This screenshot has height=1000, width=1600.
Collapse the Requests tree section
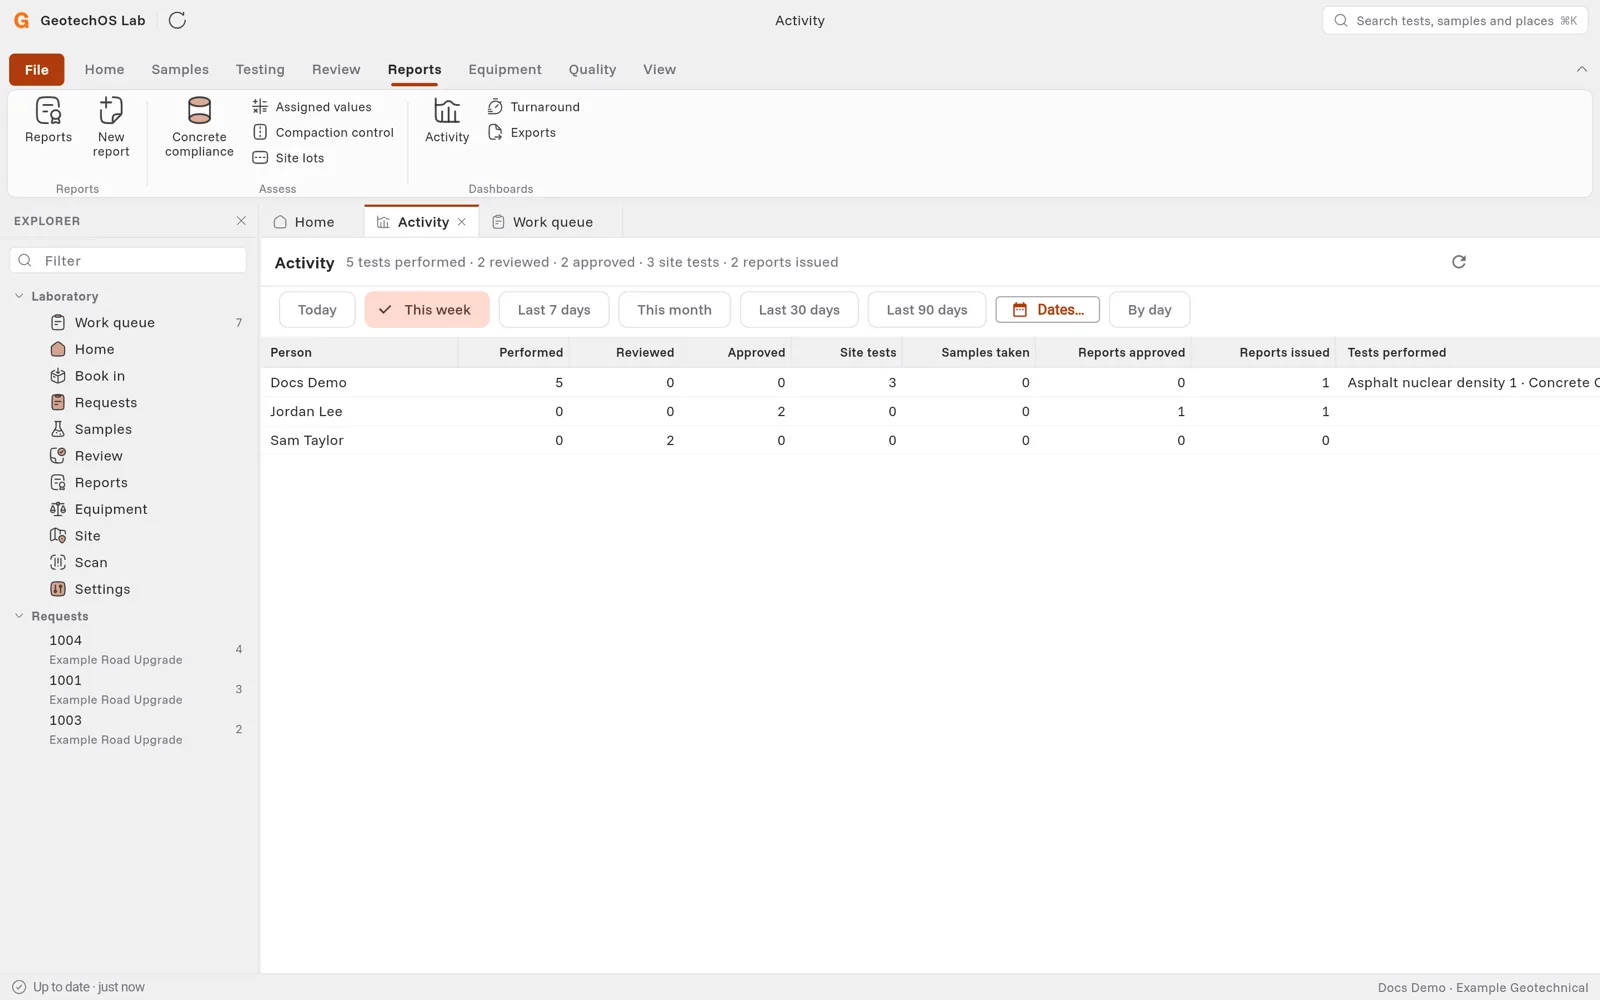click(19, 616)
